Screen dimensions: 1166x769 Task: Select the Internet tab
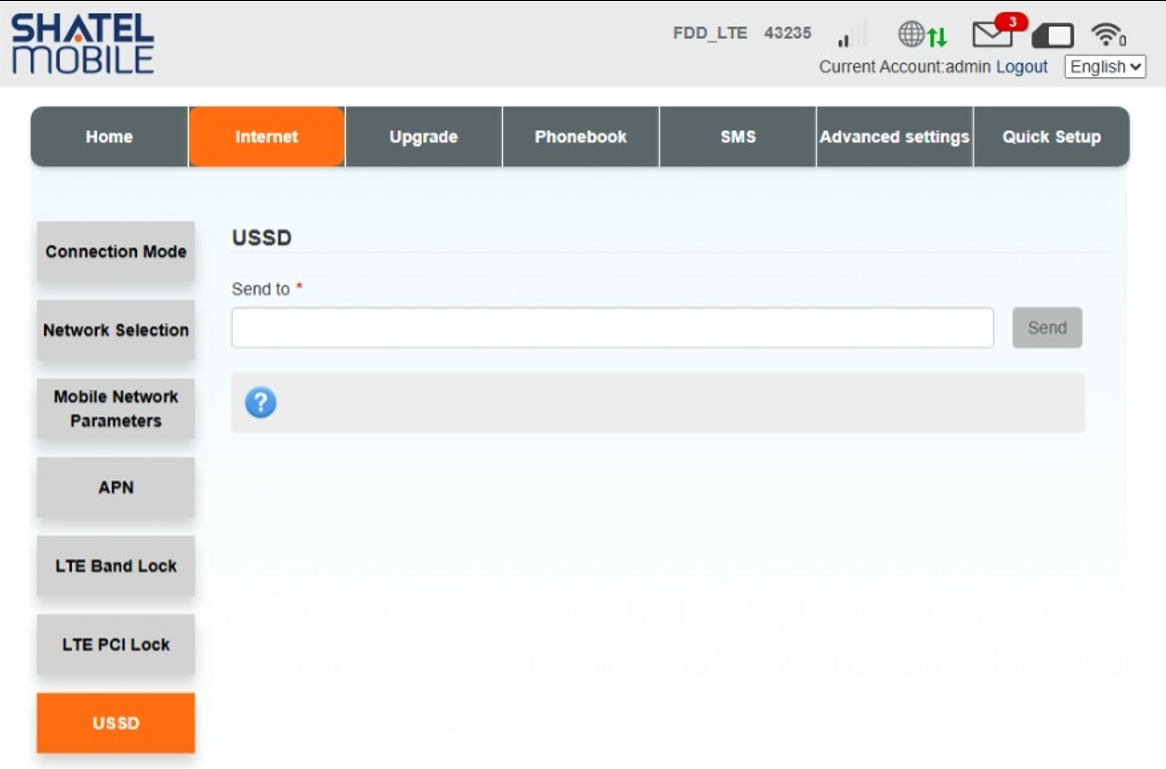pyautogui.click(x=266, y=137)
